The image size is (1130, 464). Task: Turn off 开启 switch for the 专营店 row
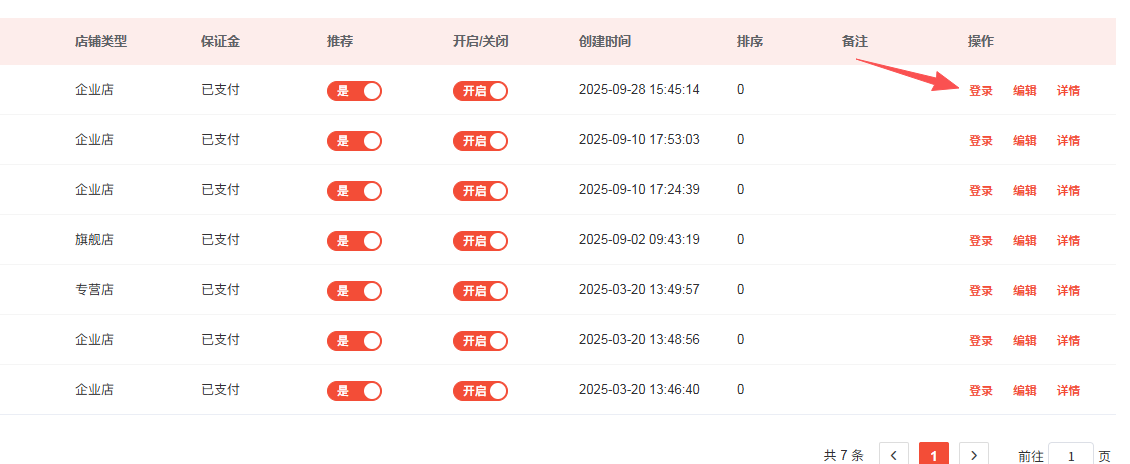click(x=480, y=291)
